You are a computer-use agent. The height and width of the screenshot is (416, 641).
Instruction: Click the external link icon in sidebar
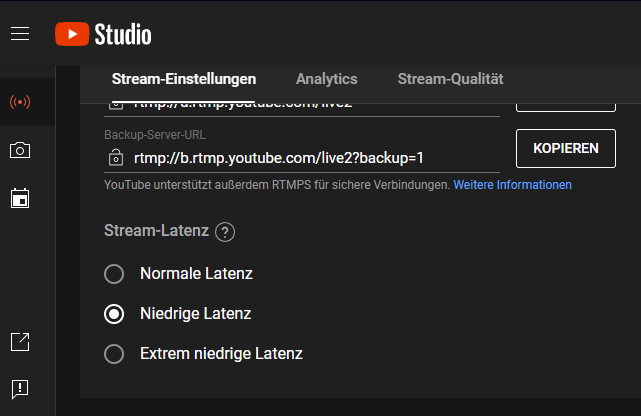[x=20, y=342]
